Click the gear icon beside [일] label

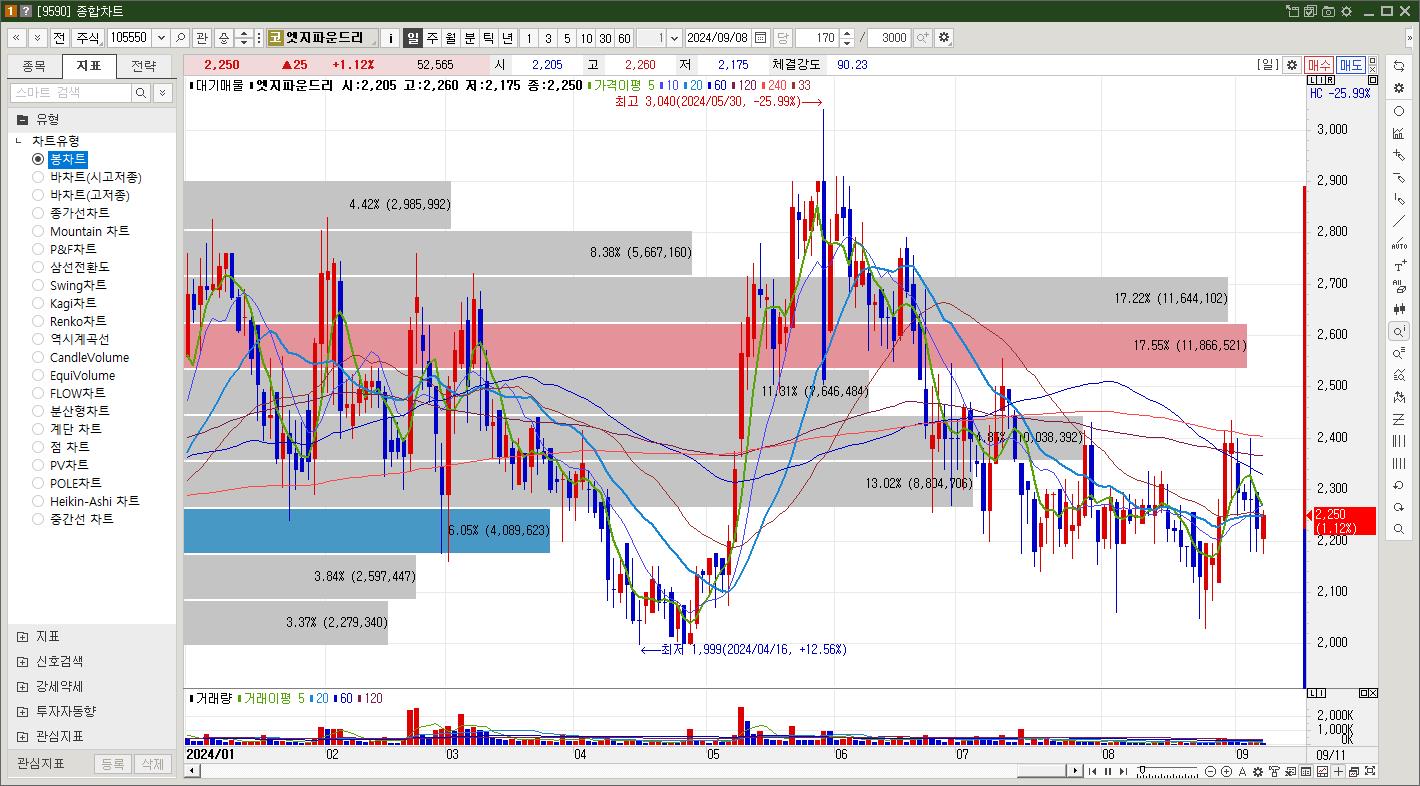1292,65
